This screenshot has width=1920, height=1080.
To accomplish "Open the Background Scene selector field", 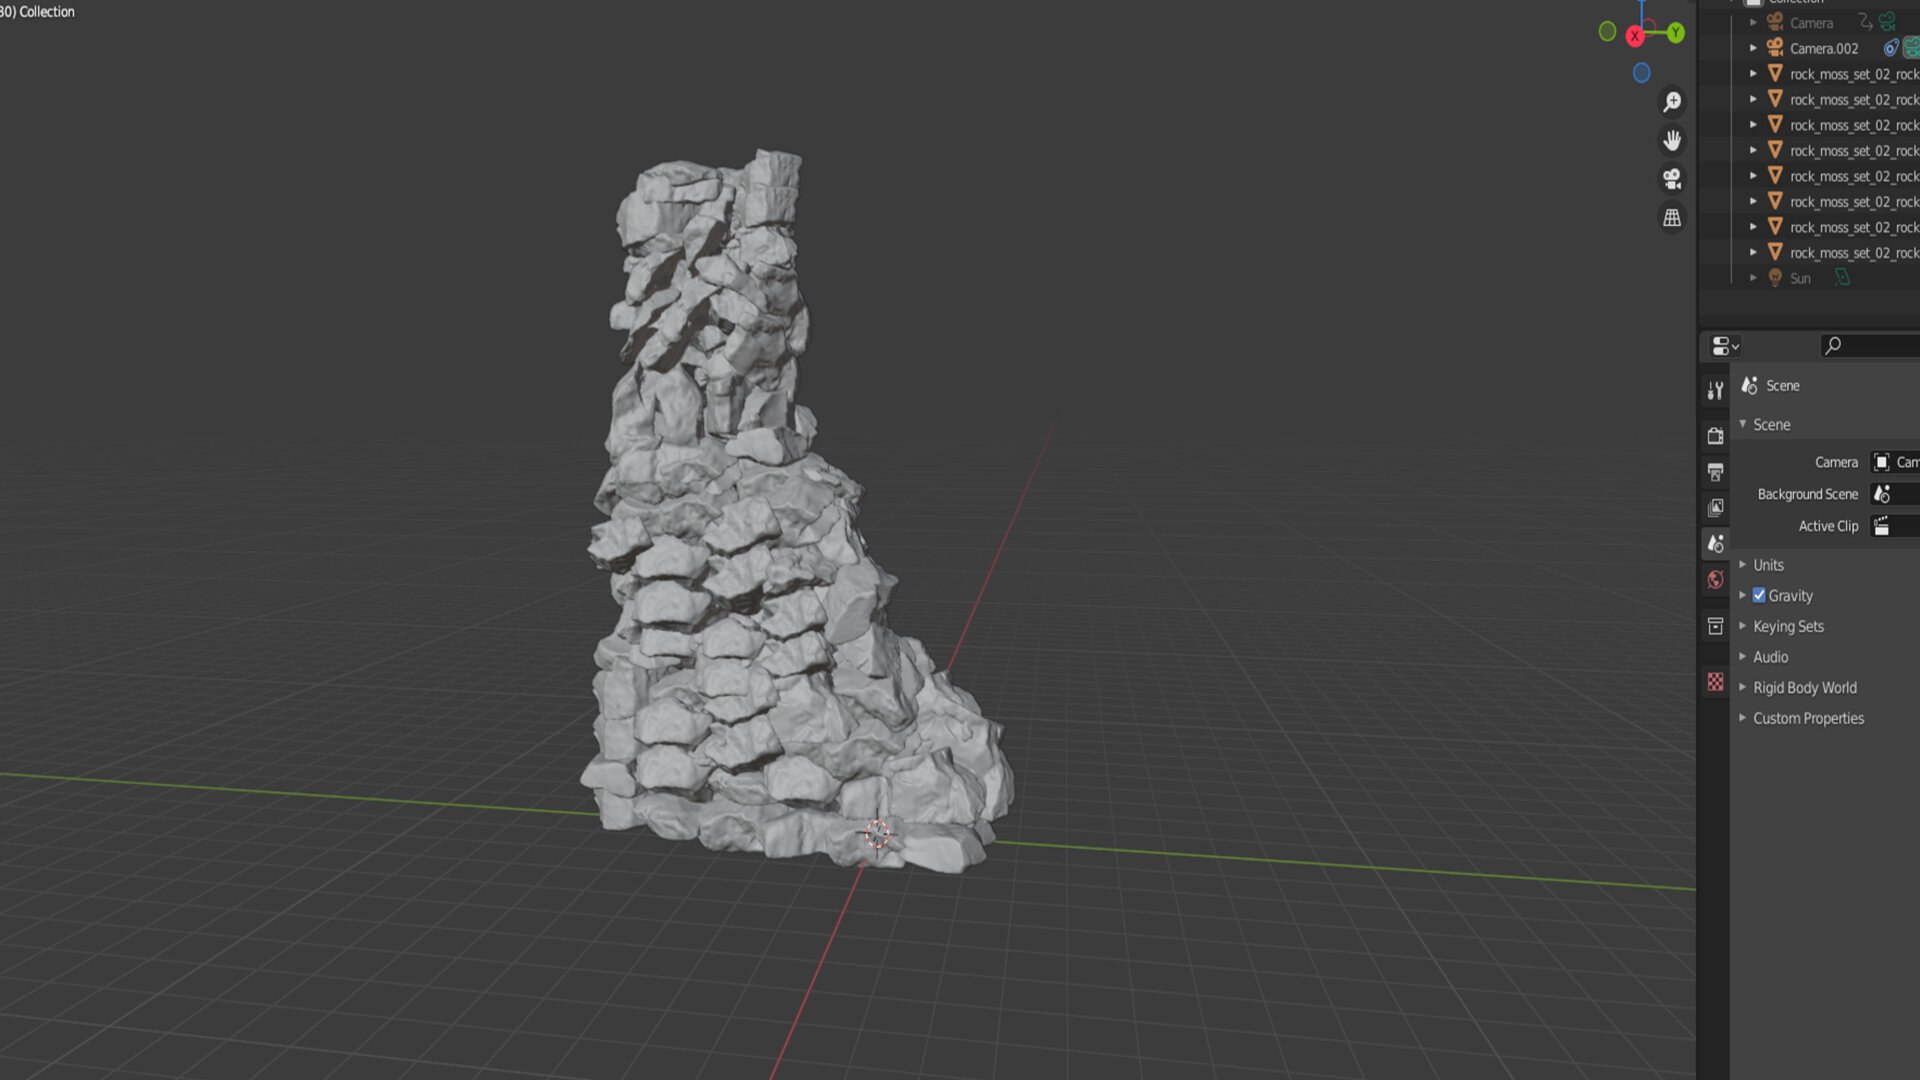I will [x=1895, y=494].
